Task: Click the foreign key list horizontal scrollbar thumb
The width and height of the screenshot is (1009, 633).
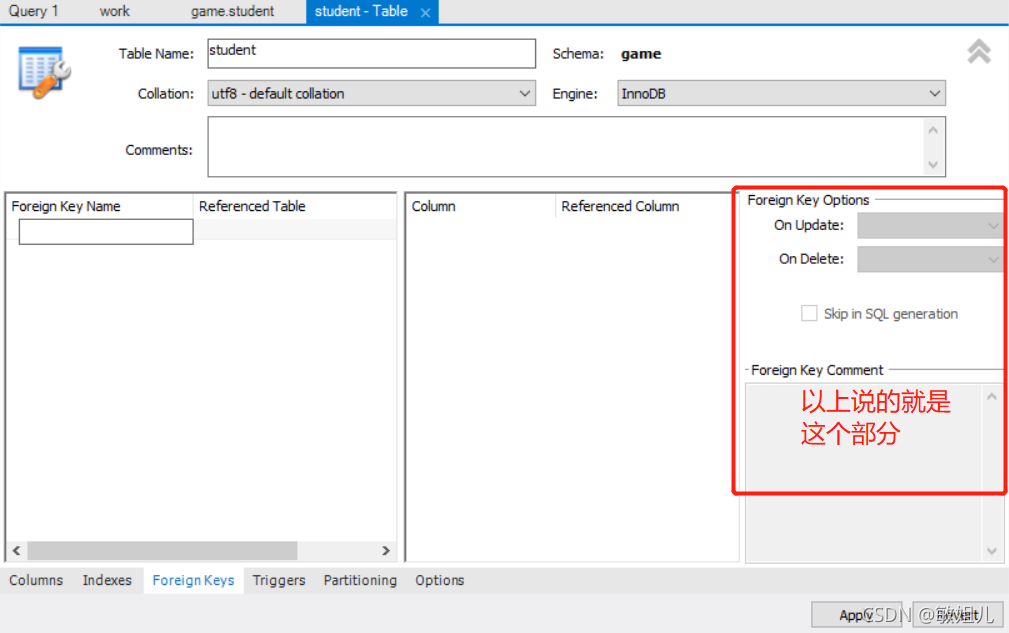Action: 162,551
